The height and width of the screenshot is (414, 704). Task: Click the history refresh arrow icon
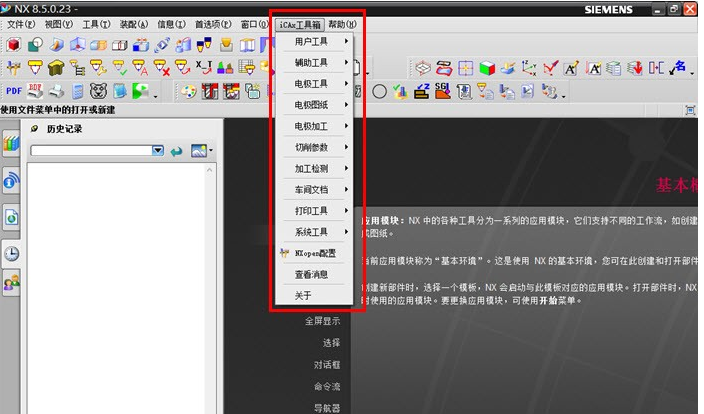coord(177,150)
